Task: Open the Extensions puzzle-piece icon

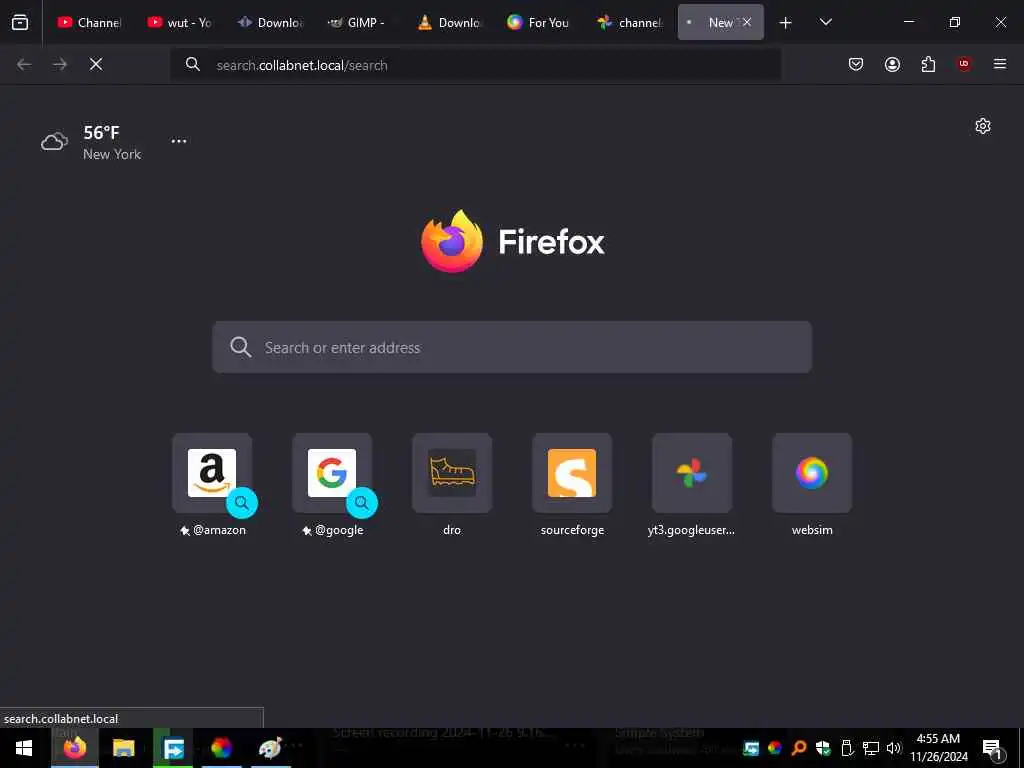Action: [928, 64]
